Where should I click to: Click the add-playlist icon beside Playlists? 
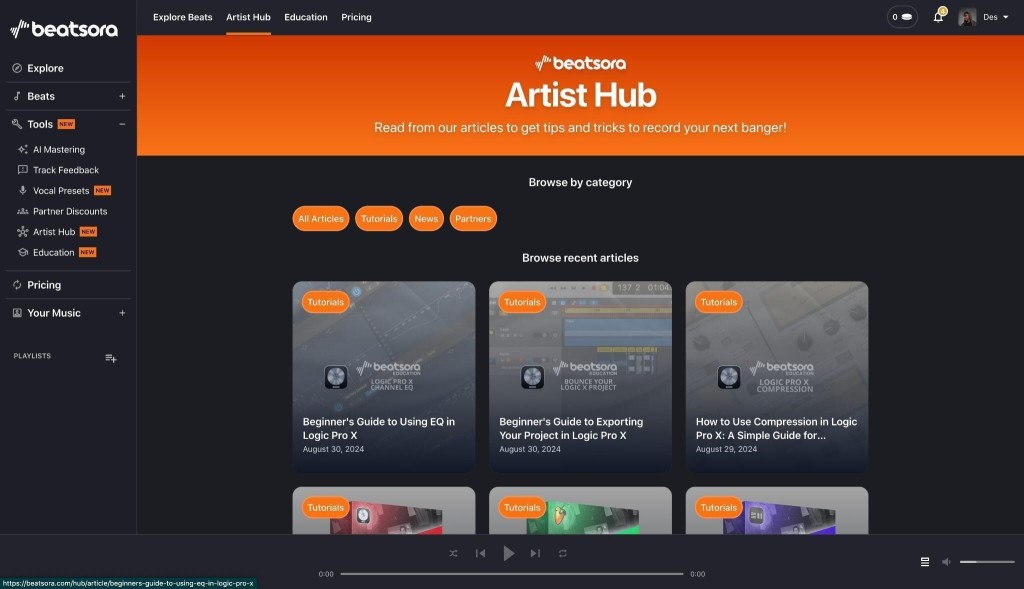pos(111,358)
